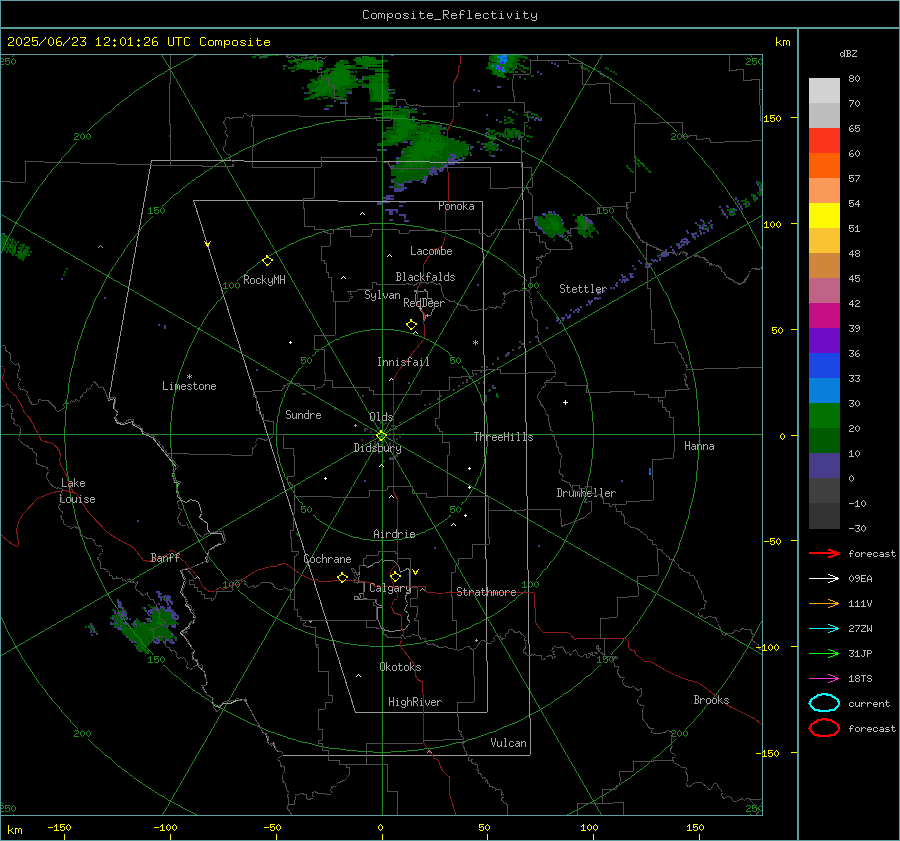Click the Ponoka town label
This screenshot has height=841, width=900.
(x=456, y=206)
